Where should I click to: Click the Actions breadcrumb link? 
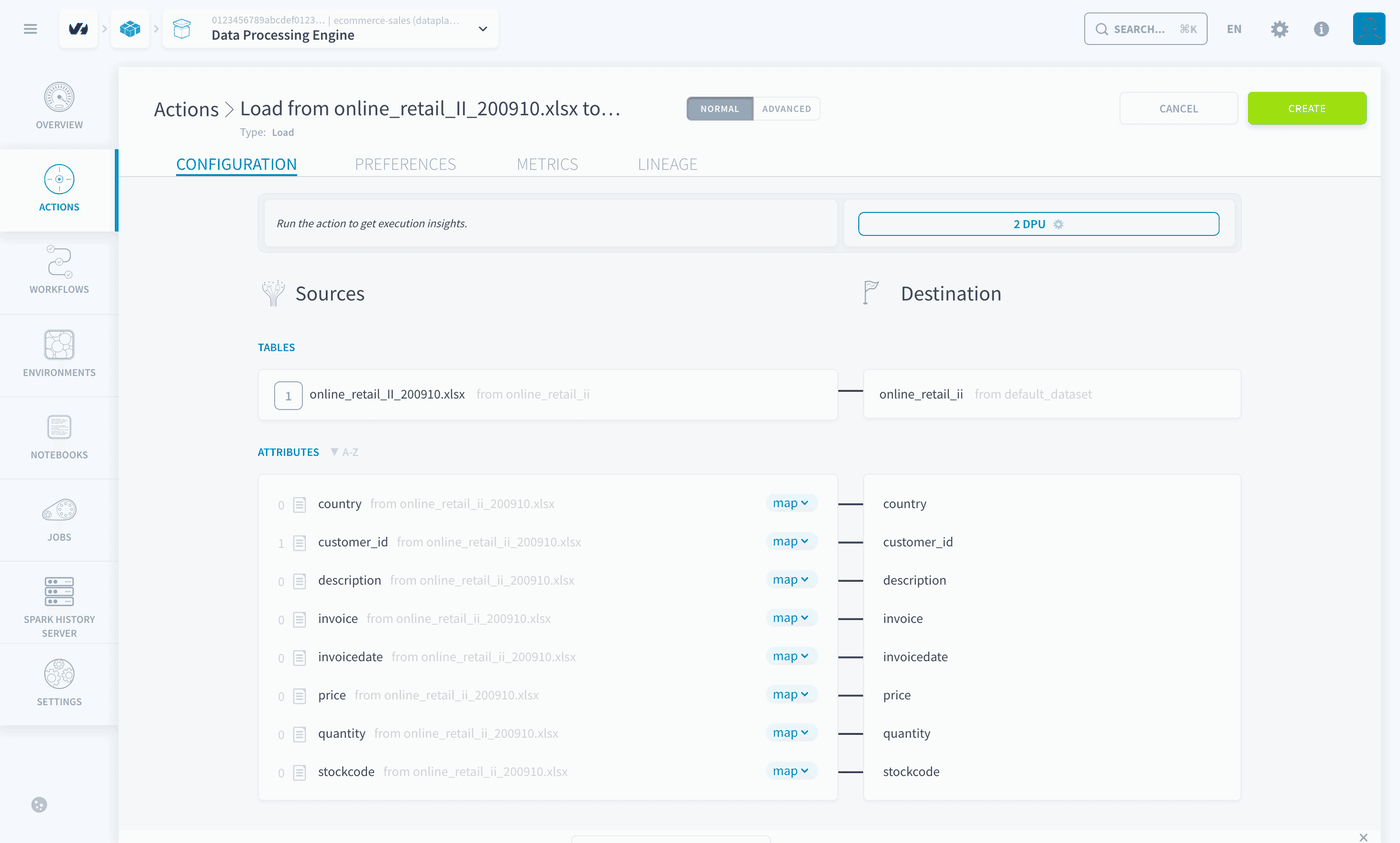(x=186, y=109)
